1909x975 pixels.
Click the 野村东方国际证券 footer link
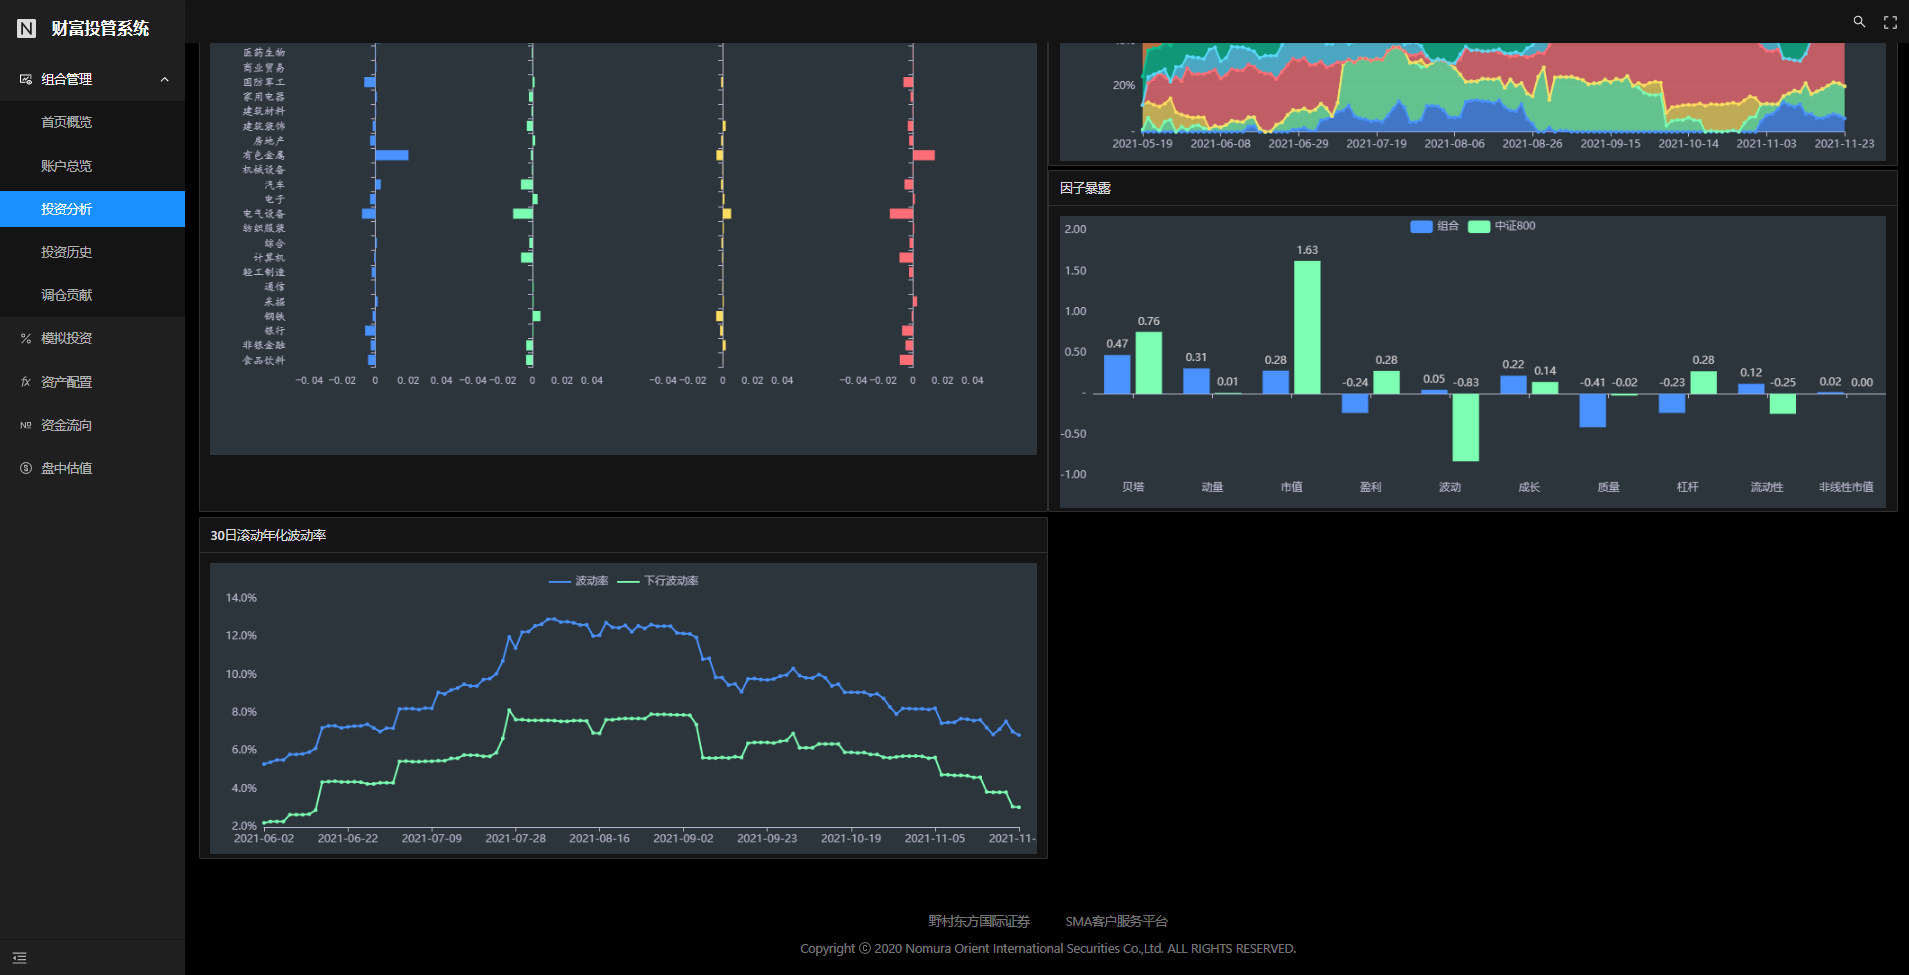[x=979, y=921]
